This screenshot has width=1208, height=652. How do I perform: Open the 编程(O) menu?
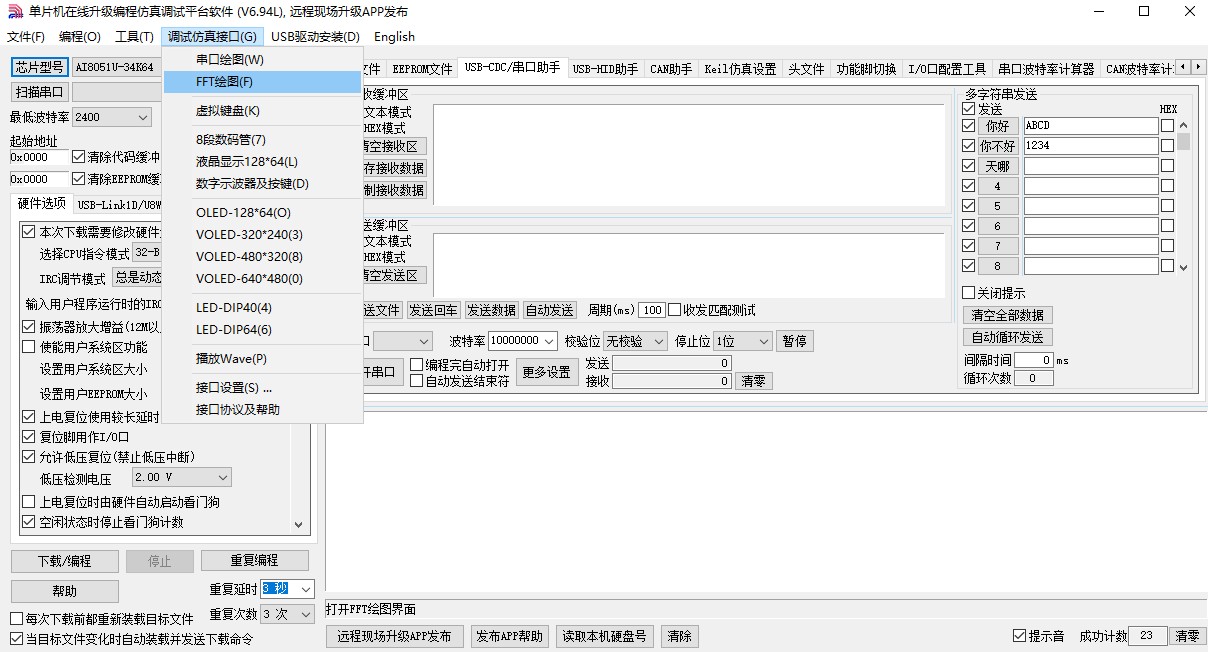pyautogui.click(x=80, y=37)
